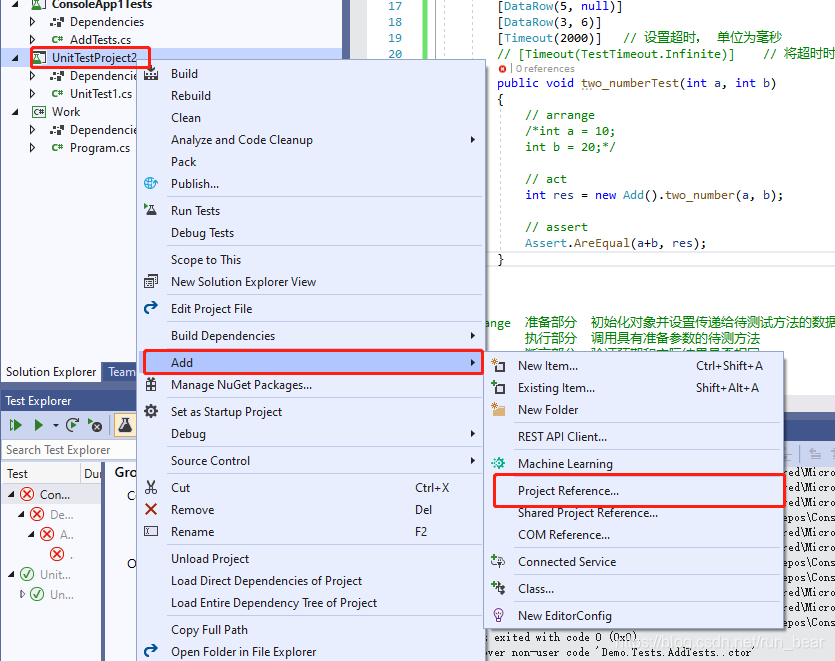Open Source Control submenu
This screenshot has width=835, height=661.
coord(312,461)
